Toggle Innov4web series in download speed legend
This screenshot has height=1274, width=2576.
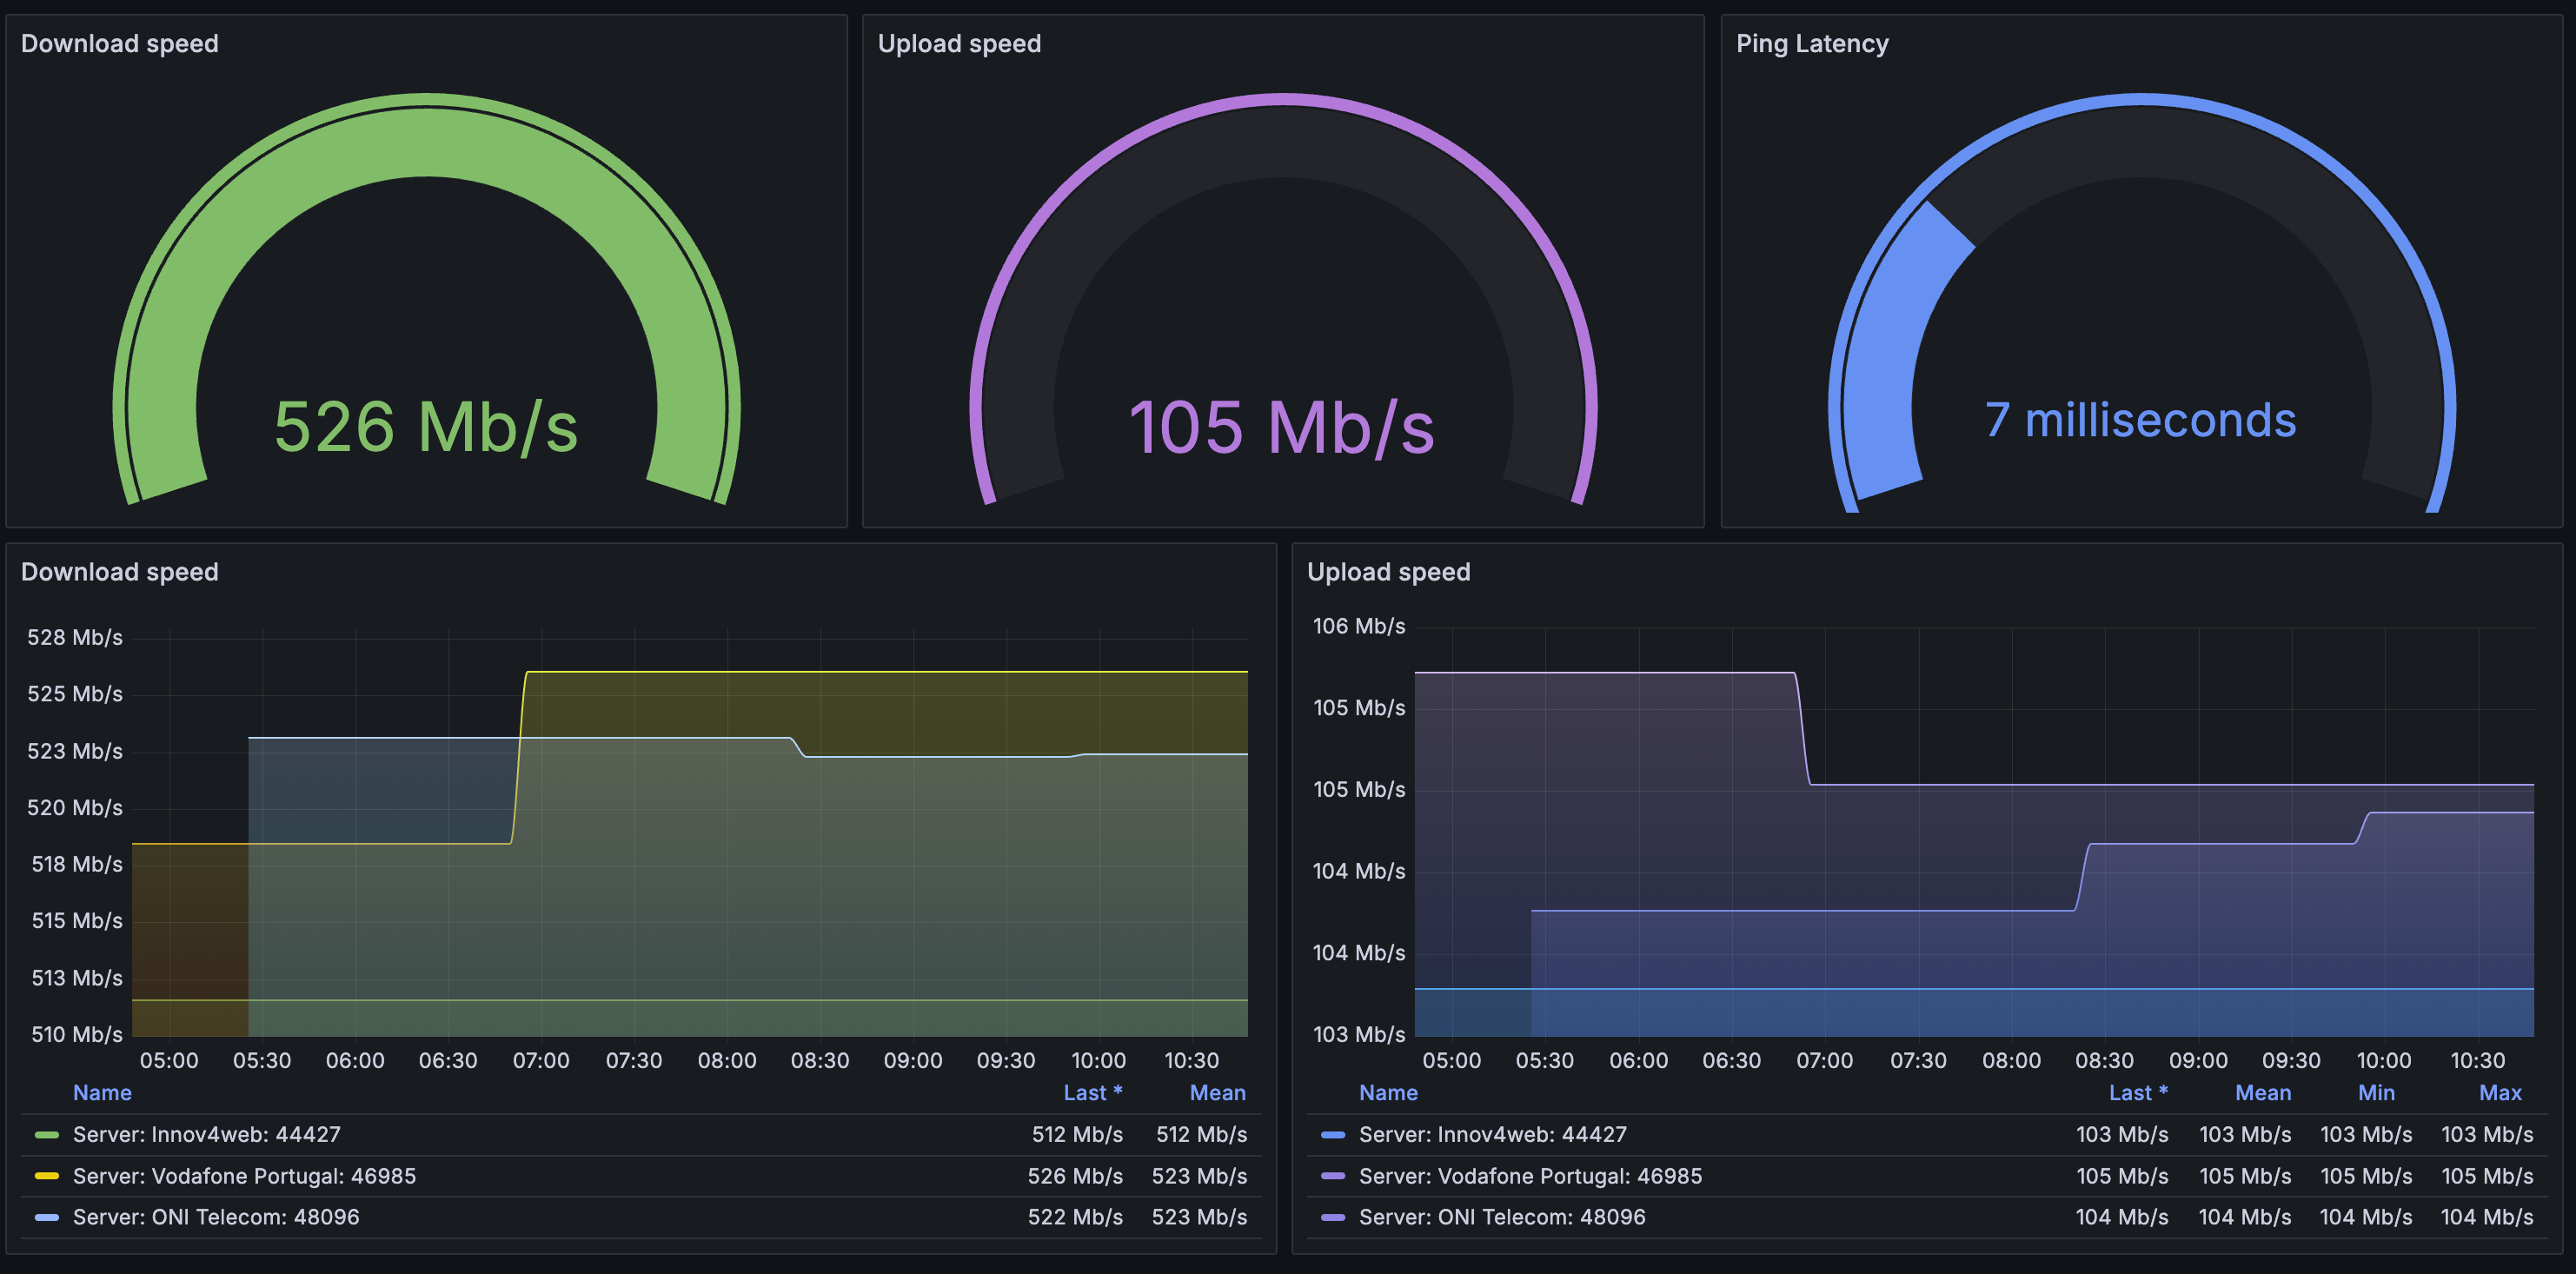(206, 1135)
